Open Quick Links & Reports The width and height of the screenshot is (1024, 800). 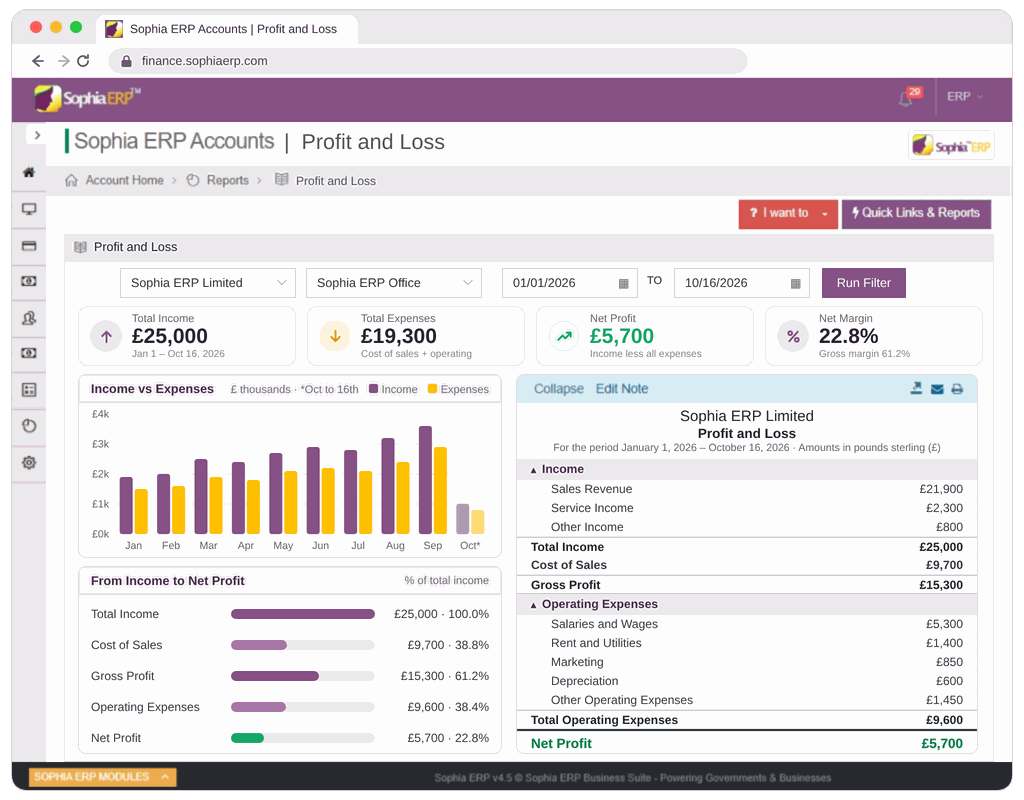coord(916,214)
